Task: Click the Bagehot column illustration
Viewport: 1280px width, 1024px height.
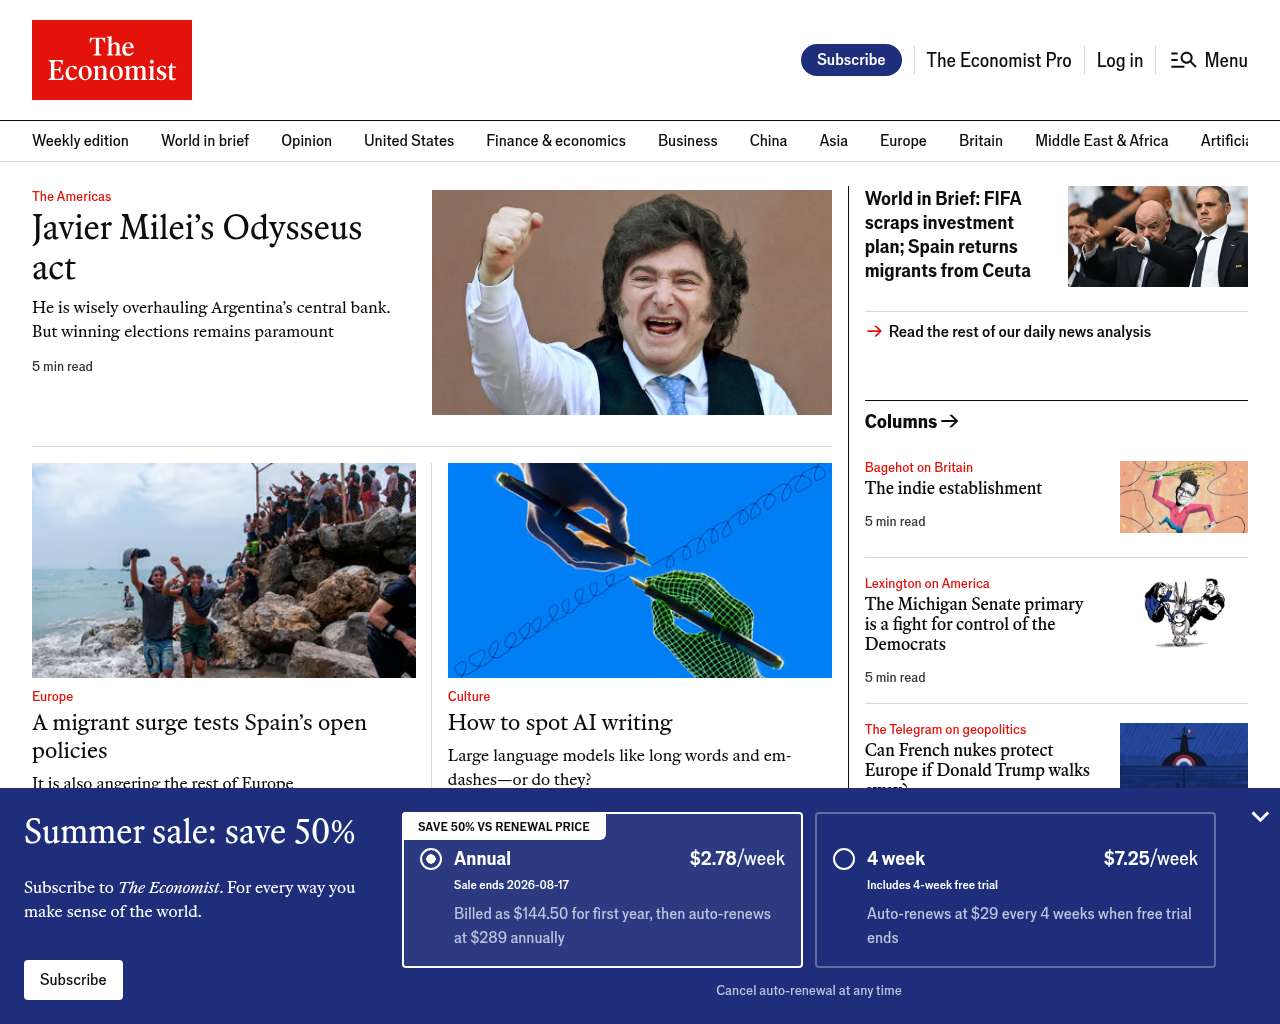Action: (1184, 497)
